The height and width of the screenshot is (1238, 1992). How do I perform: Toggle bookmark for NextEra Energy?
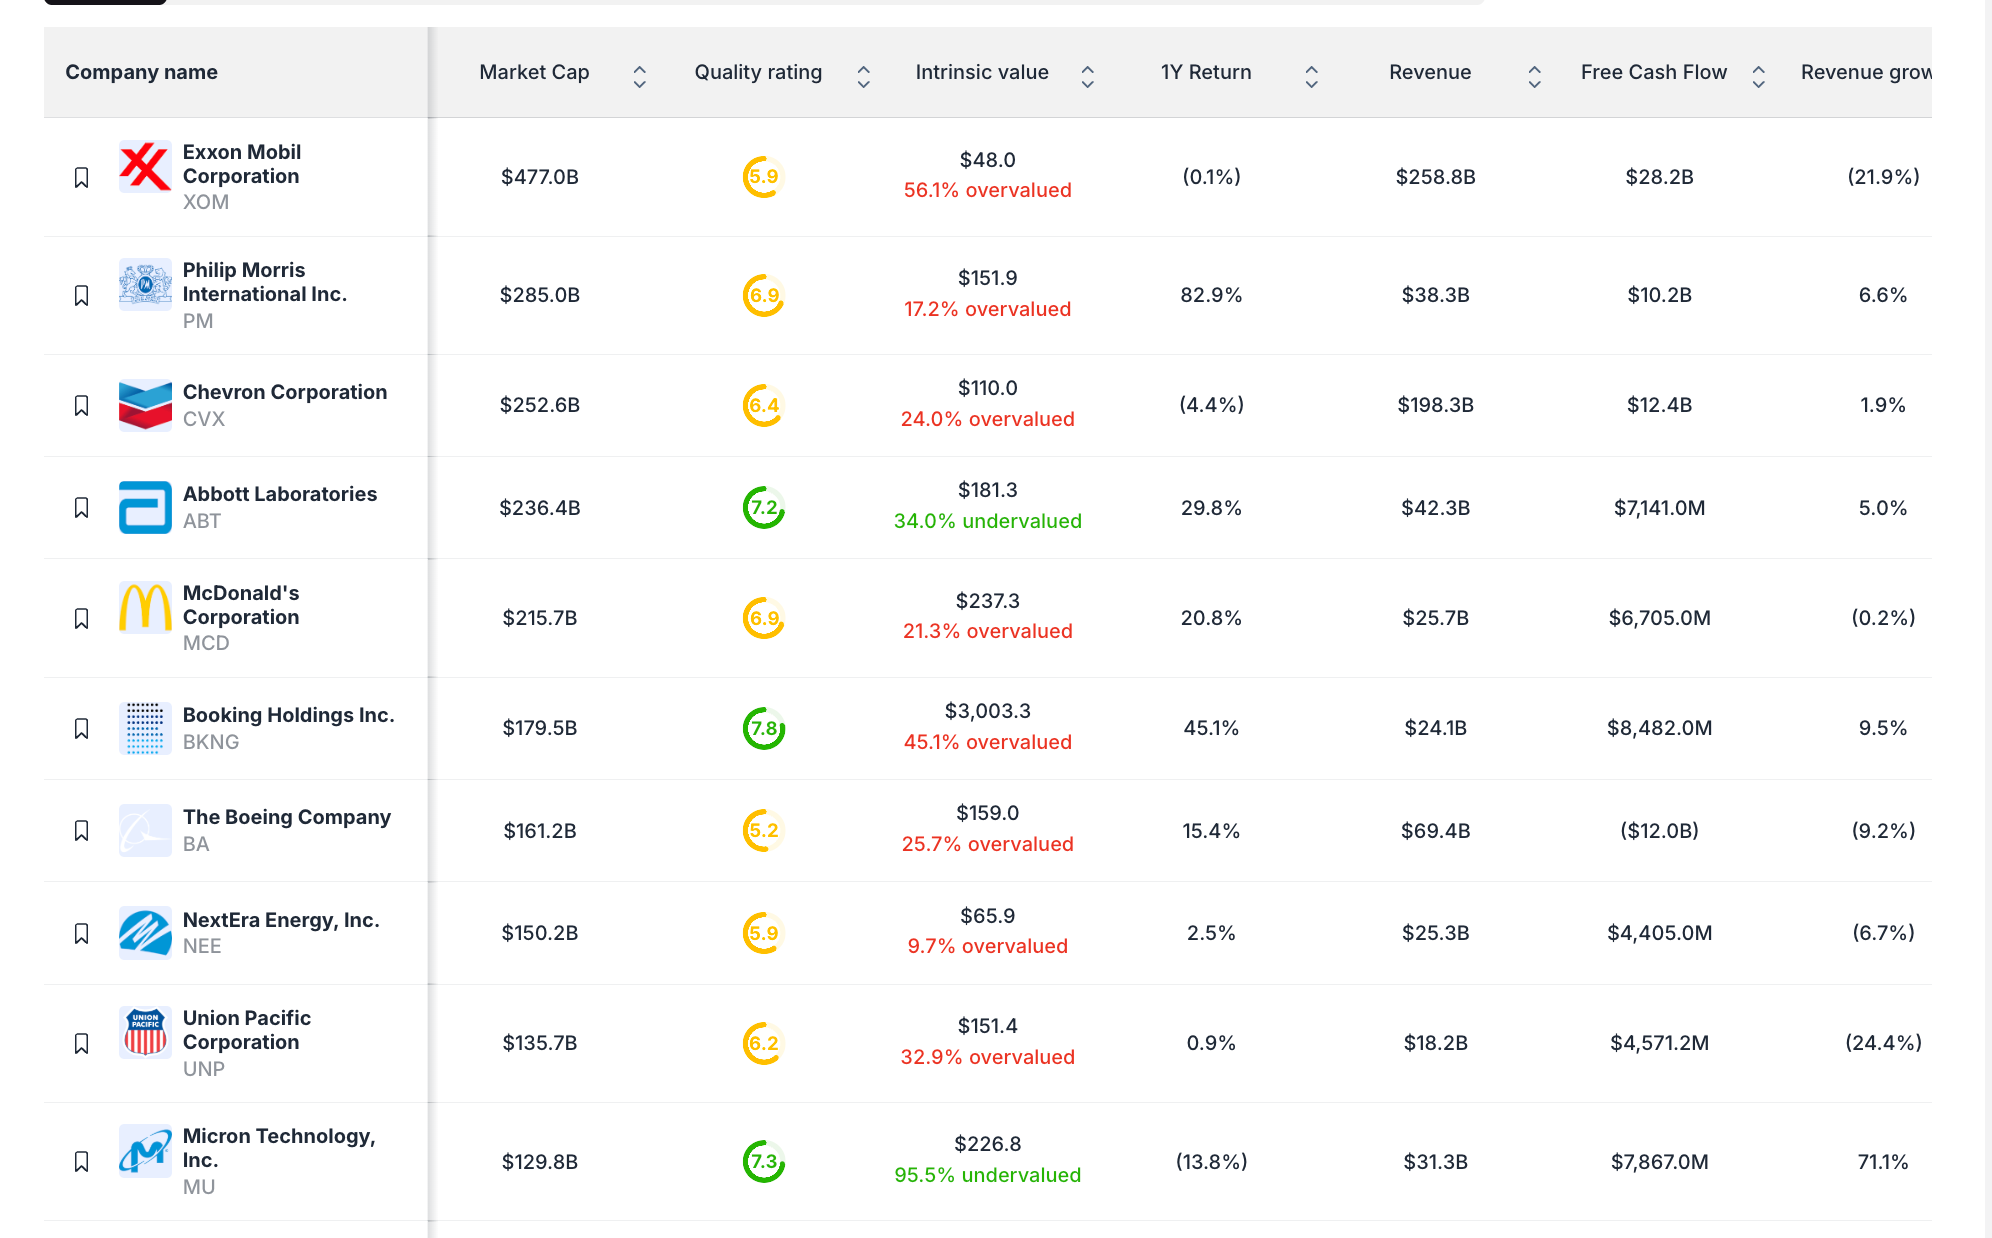[x=82, y=933]
